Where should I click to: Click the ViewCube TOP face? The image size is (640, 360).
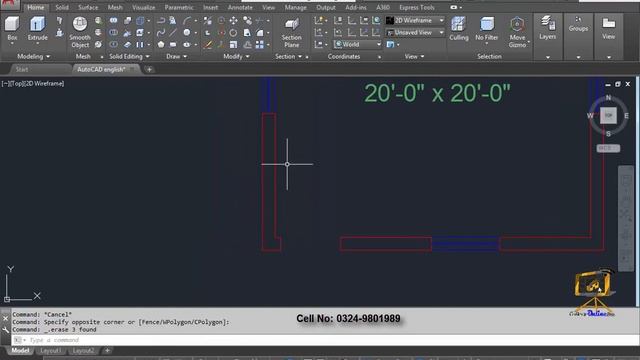pos(608,116)
